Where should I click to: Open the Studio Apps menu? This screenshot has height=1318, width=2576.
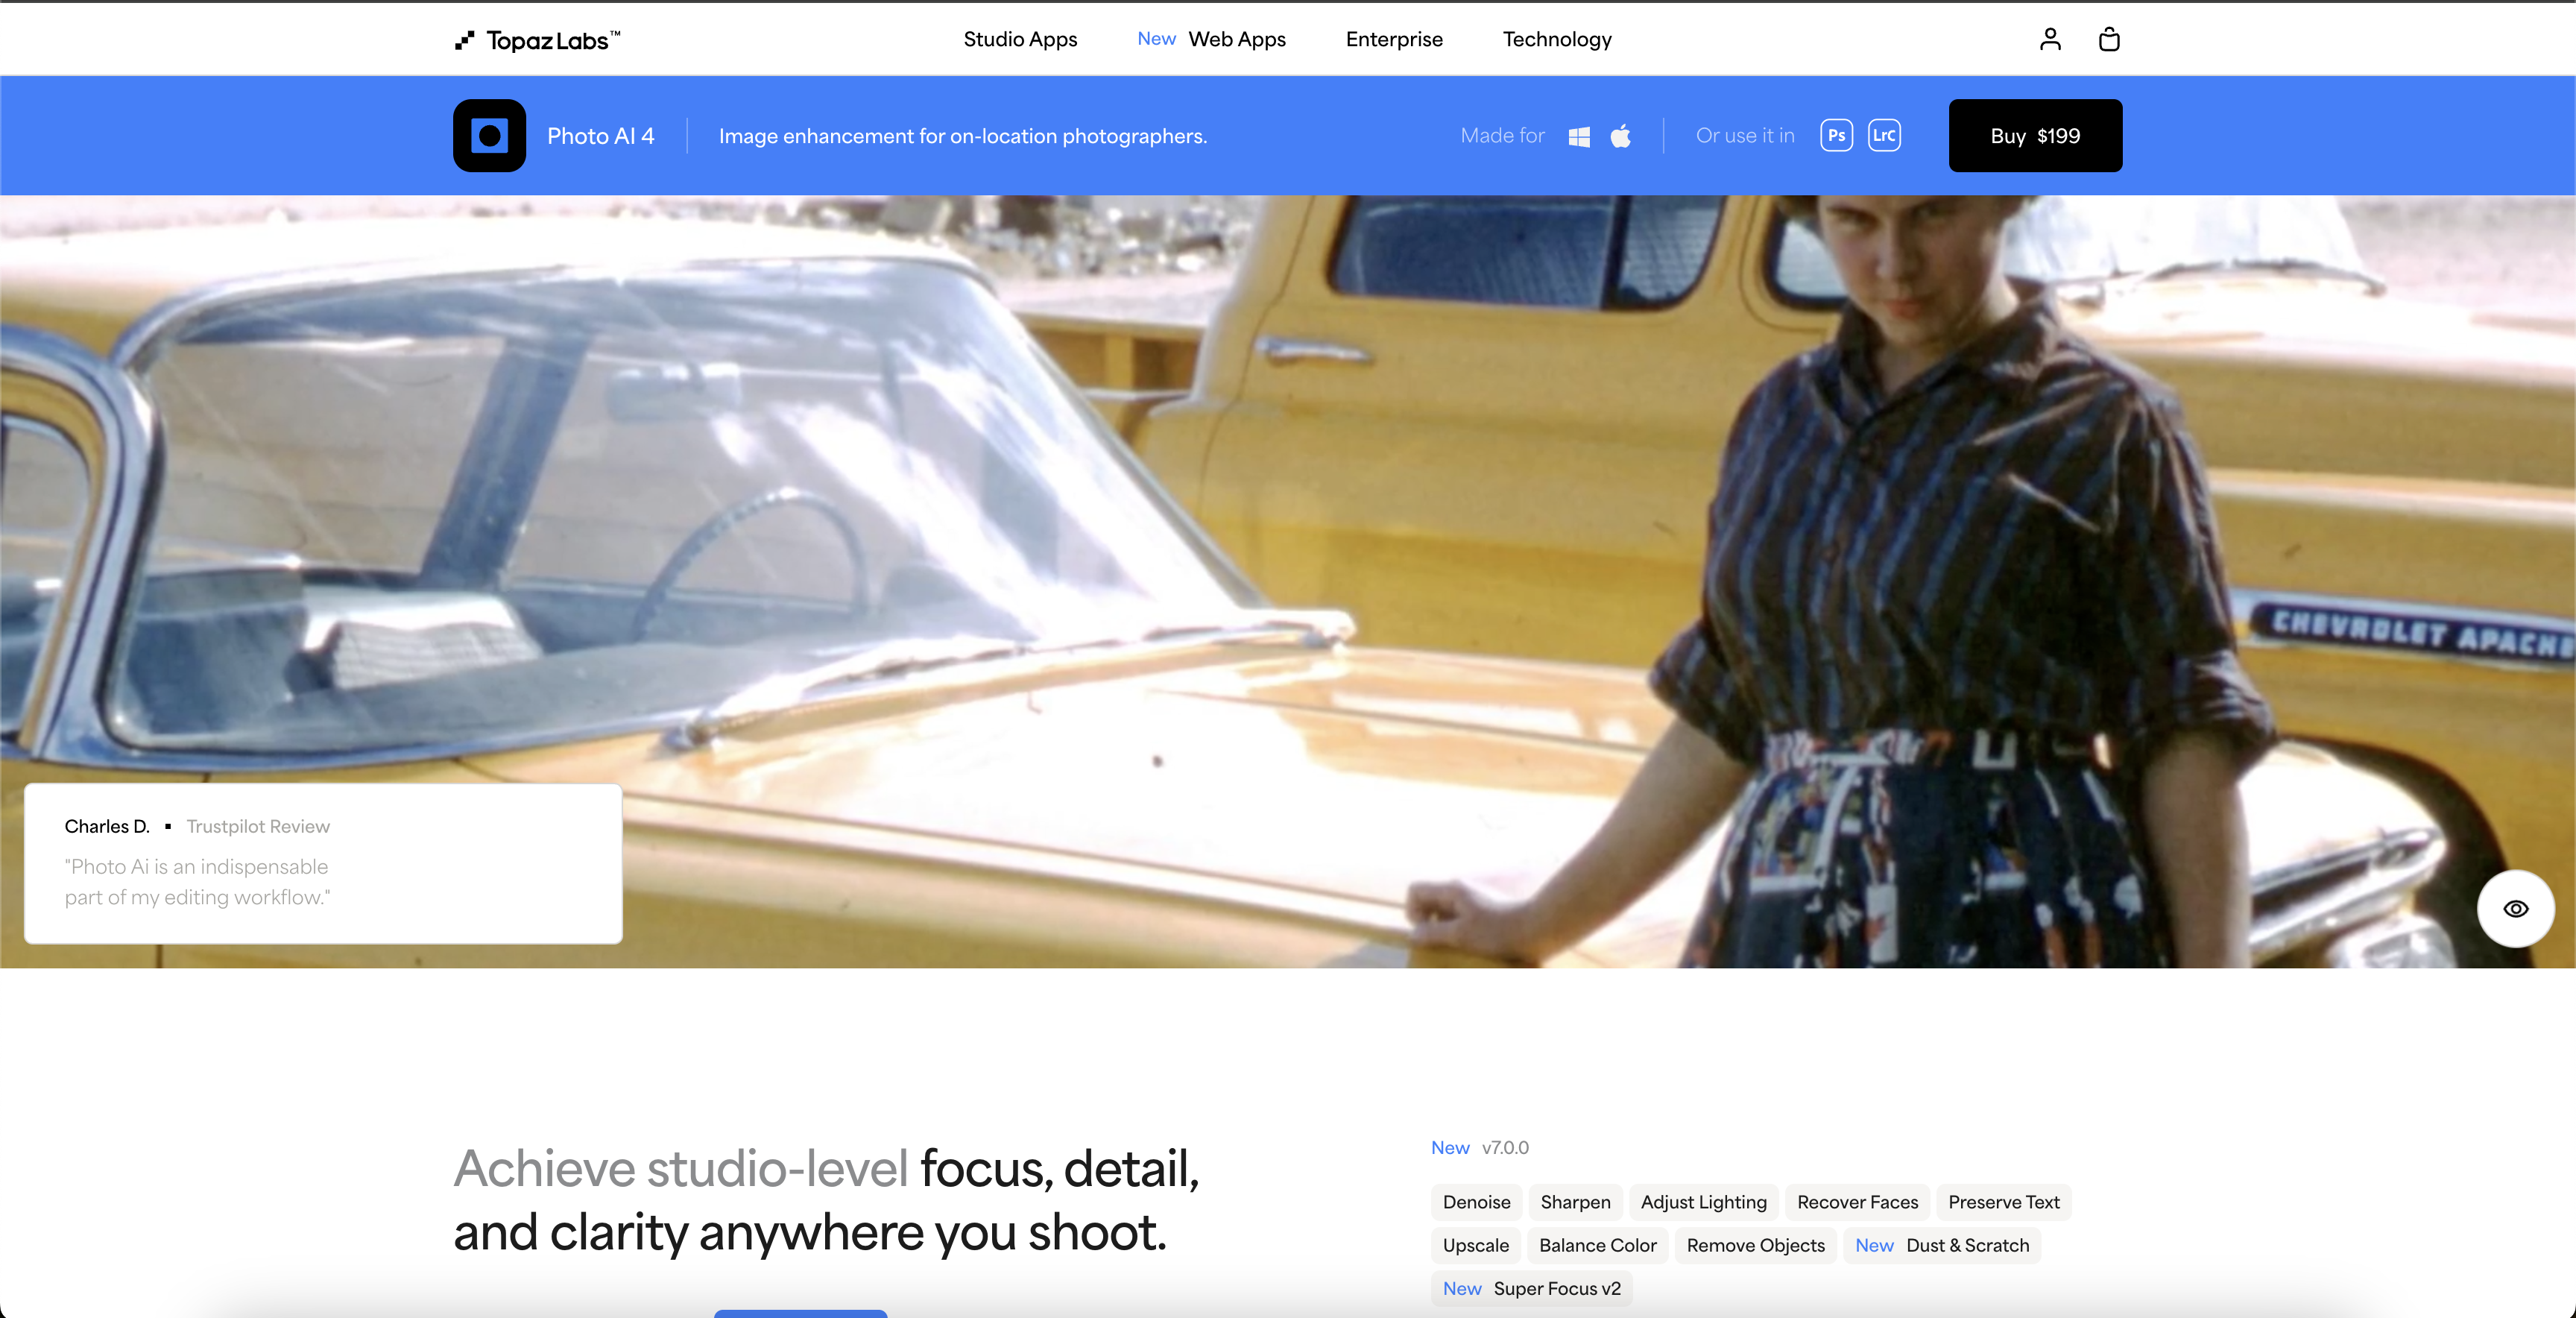[x=1020, y=39]
